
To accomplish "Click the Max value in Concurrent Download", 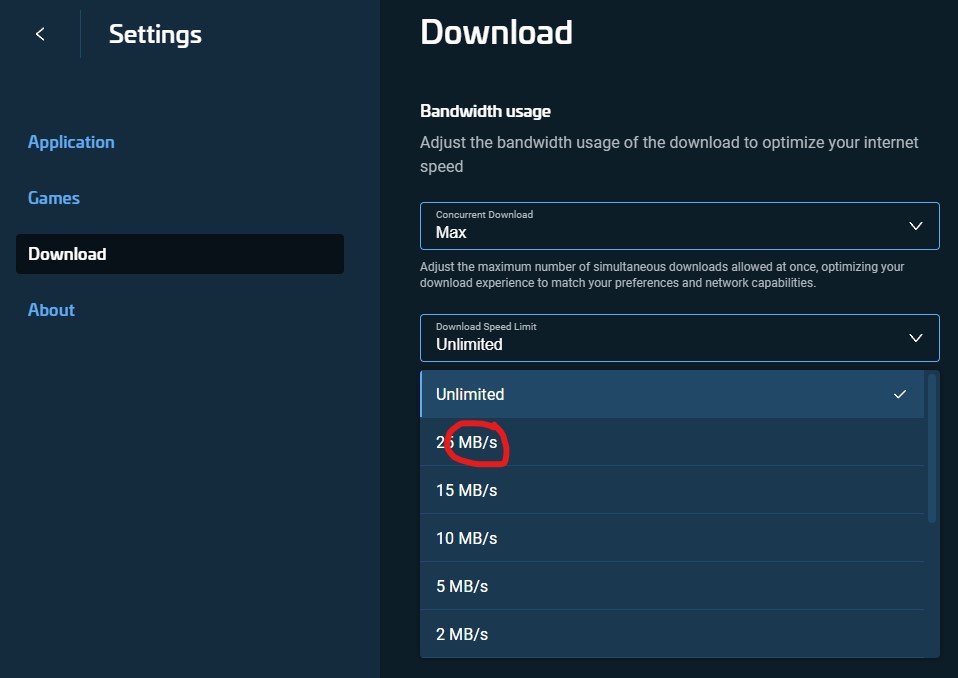I will click(x=450, y=232).
